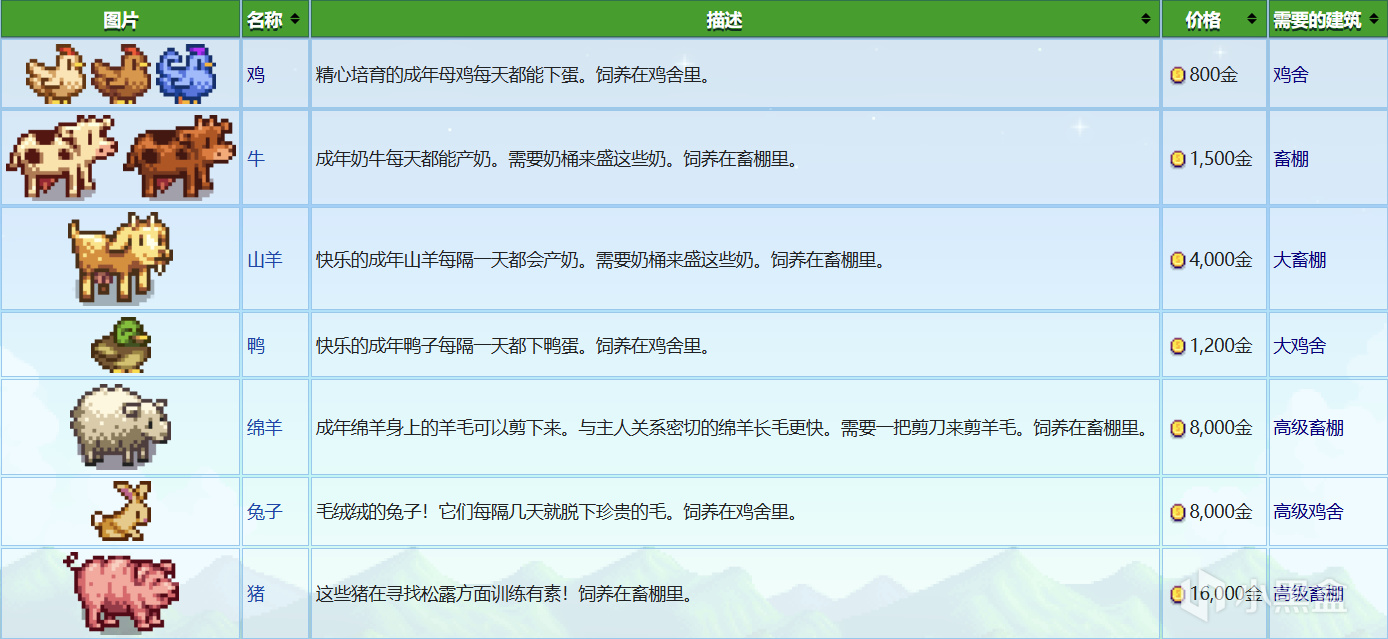Click the gold coin beside 1,200金

[1178, 346]
